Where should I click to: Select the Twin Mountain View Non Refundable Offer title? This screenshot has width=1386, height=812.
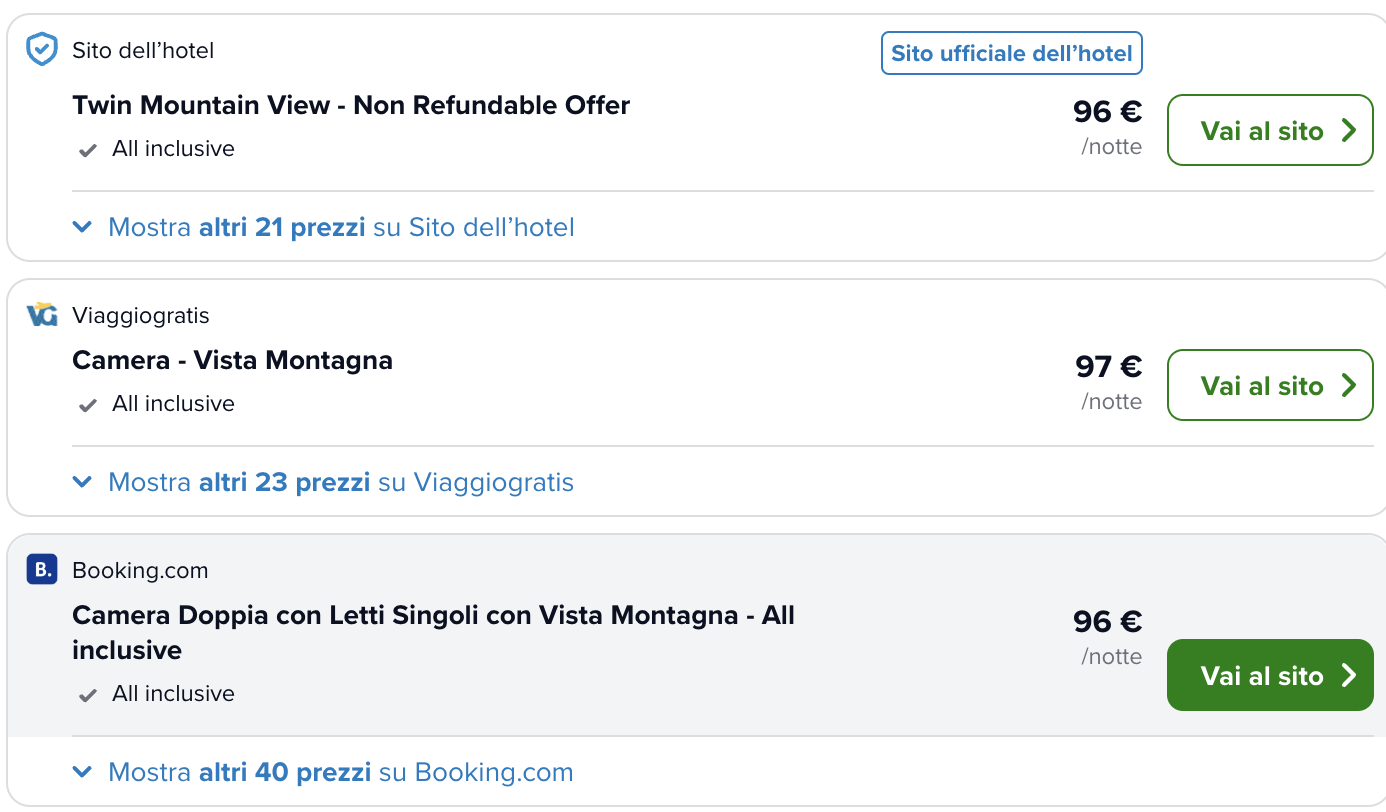pyautogui.click(x=351, y=105)
